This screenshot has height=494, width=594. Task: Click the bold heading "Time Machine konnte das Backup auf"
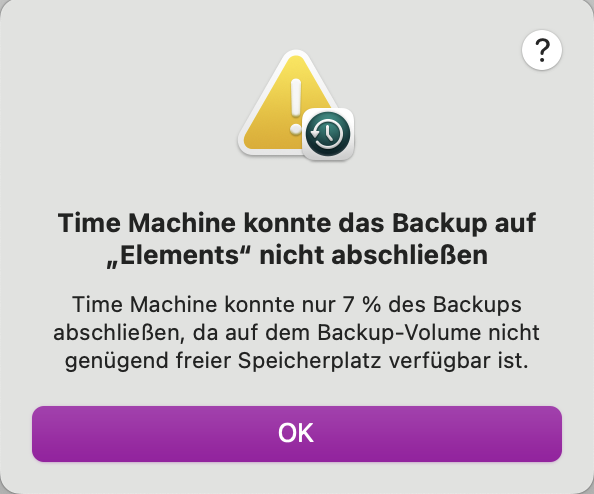point(297,223)
